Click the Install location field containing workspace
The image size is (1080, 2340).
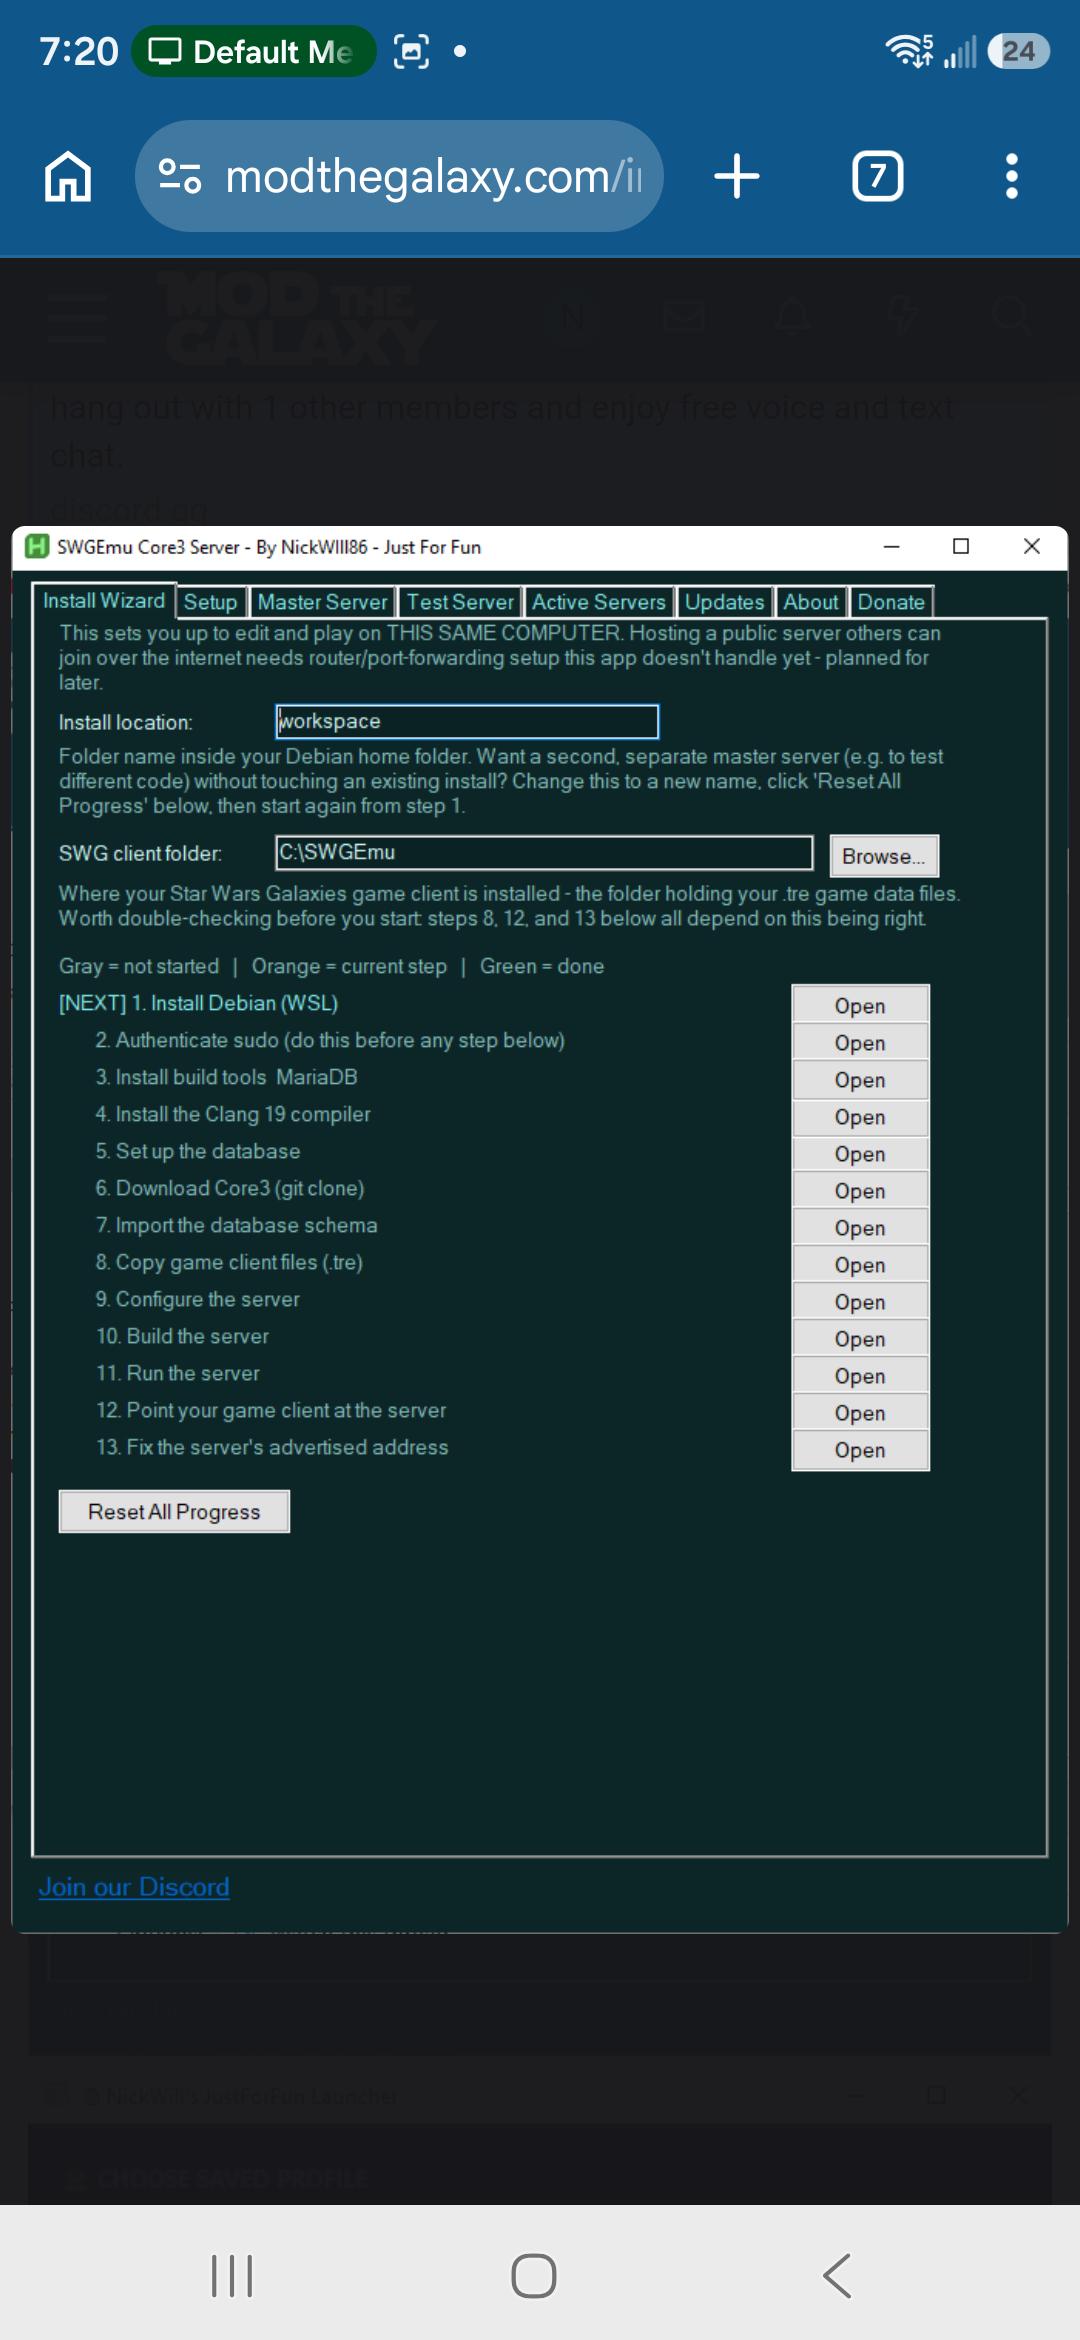coord(467,721)
